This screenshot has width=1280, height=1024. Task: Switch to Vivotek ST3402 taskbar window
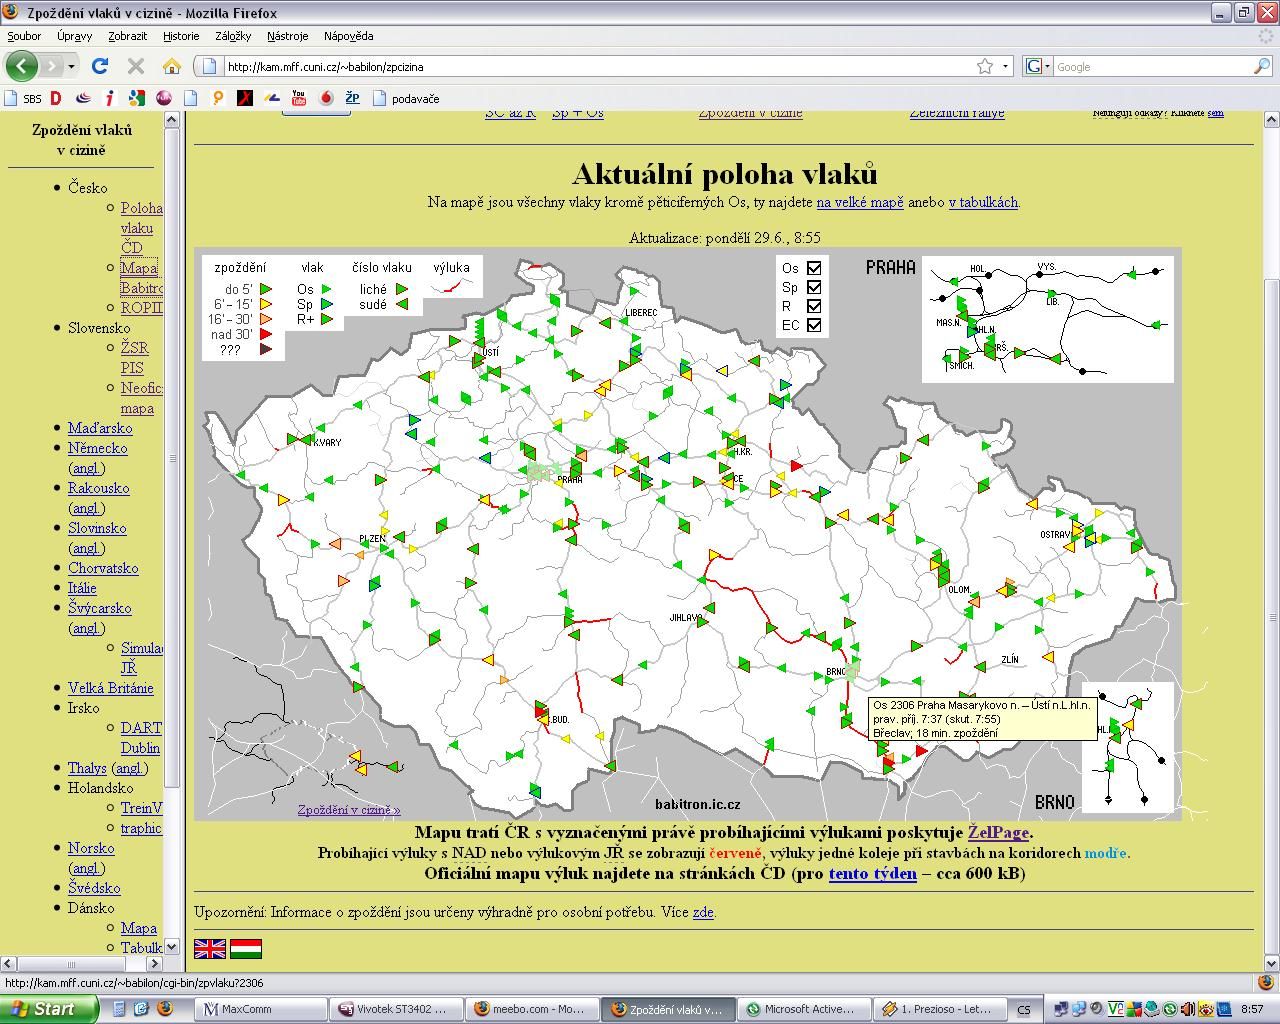pyautogui.click(x=397, y=1009)
